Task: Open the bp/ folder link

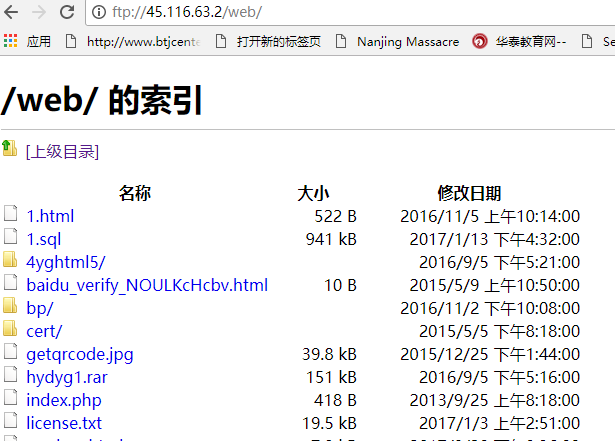Action: [40, 308]
